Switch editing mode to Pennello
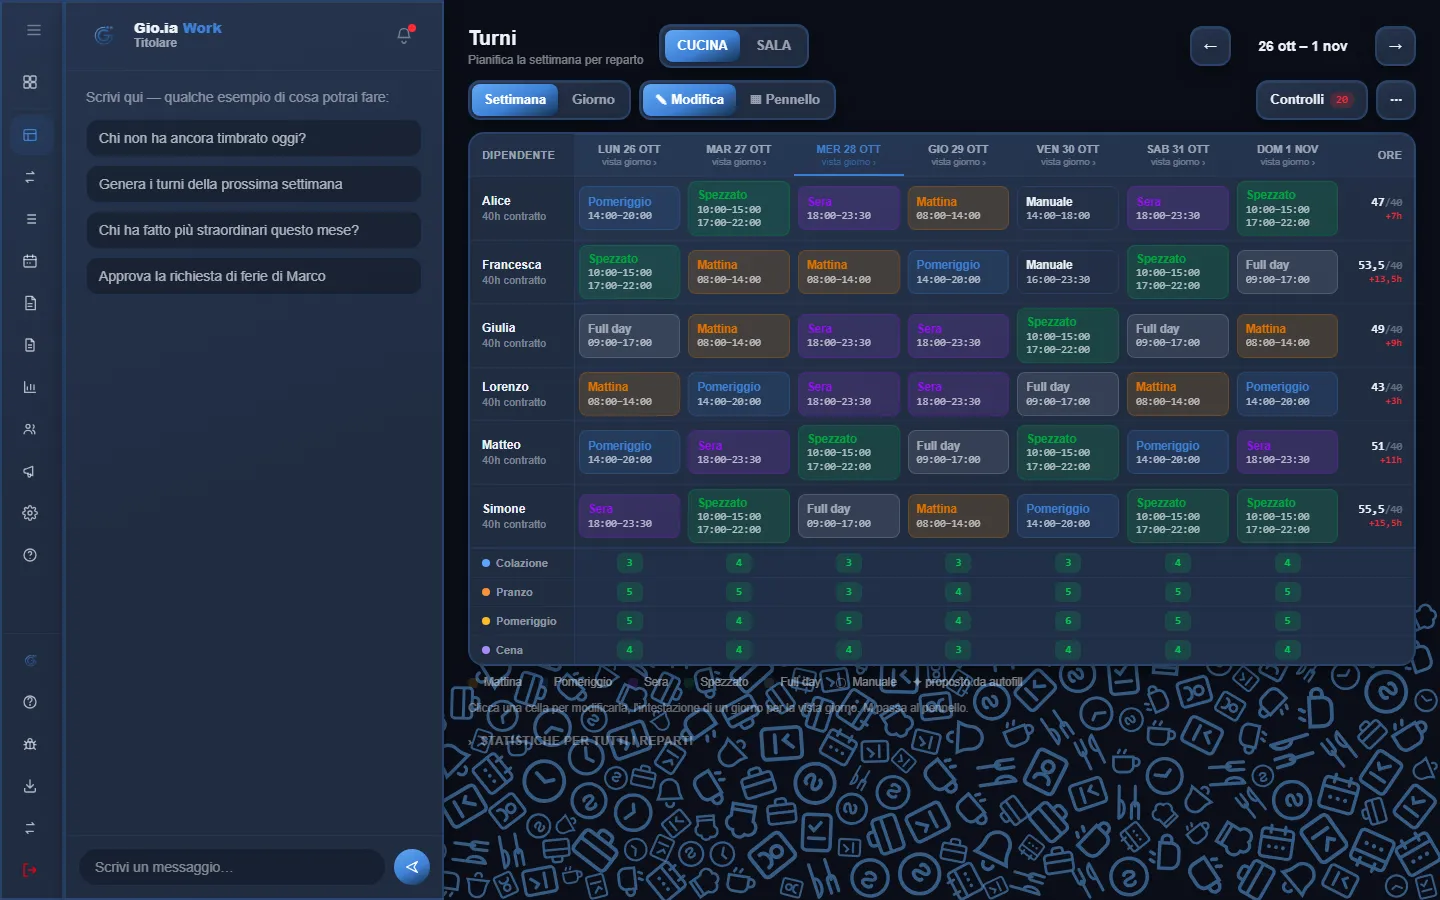This screenshot has height=900, width=1440. click(x=785, y=100)
